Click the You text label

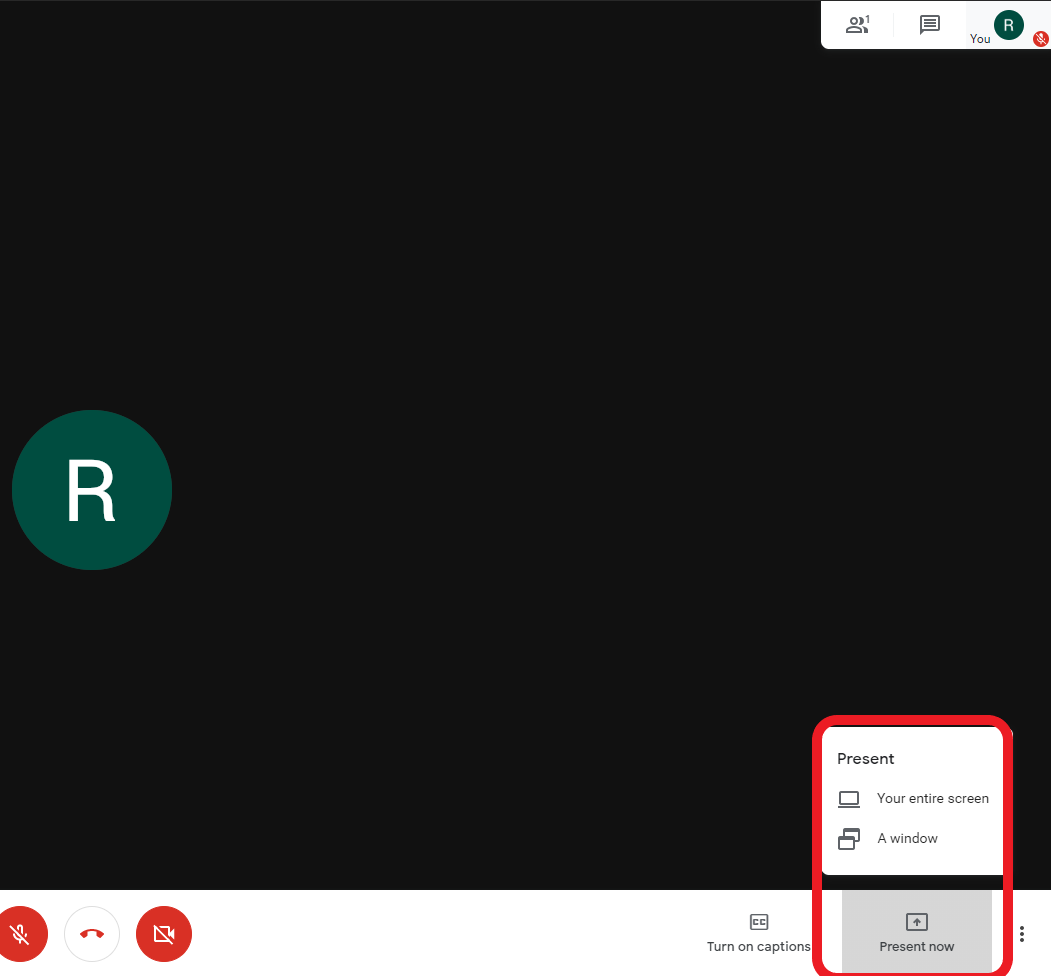[x=980, y=39]
